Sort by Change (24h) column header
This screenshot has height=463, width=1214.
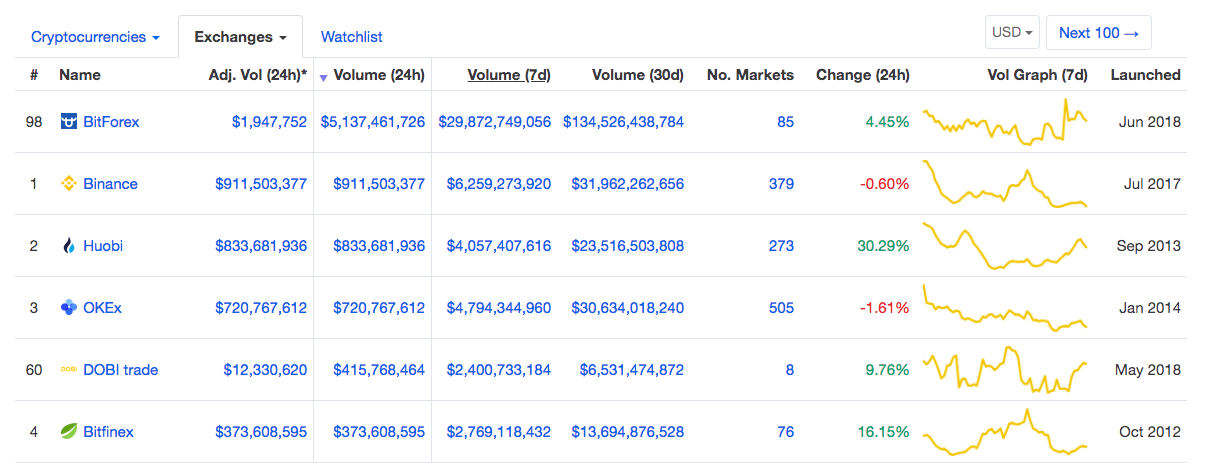point(863,75)
